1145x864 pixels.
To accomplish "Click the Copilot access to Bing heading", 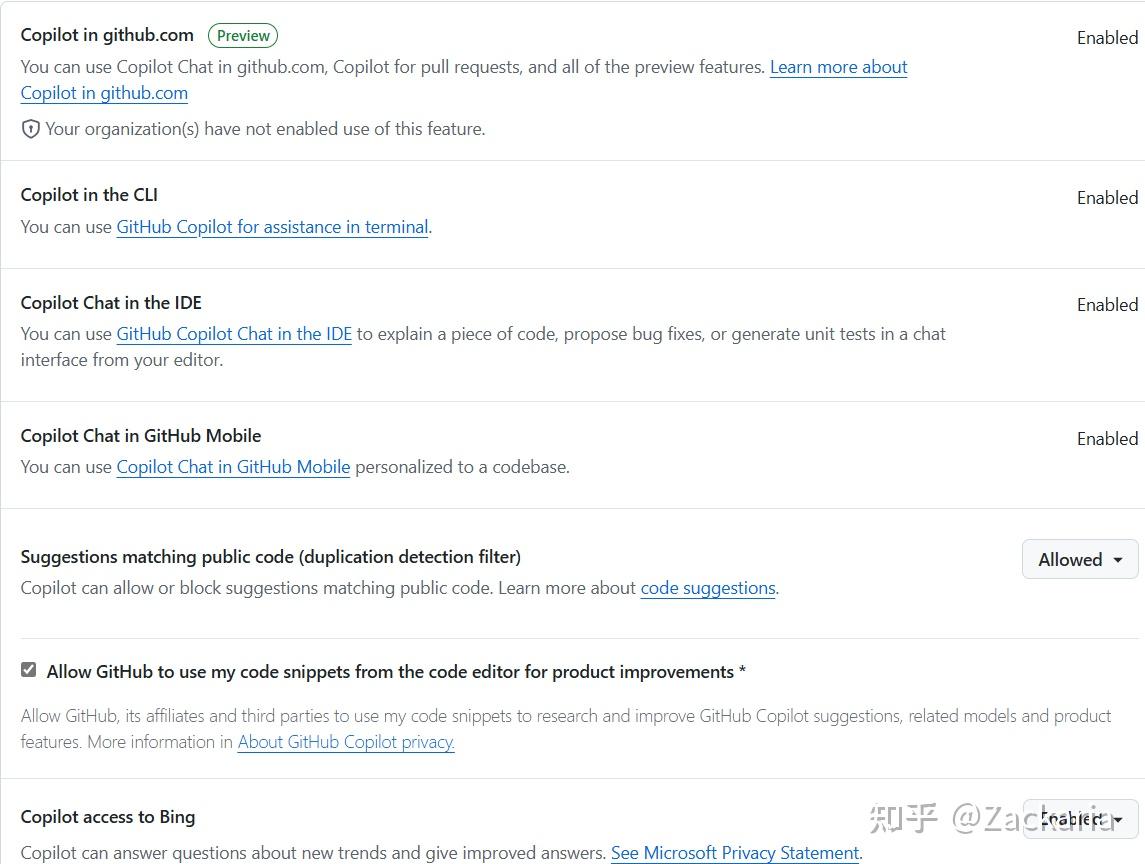I will (108, 817).
